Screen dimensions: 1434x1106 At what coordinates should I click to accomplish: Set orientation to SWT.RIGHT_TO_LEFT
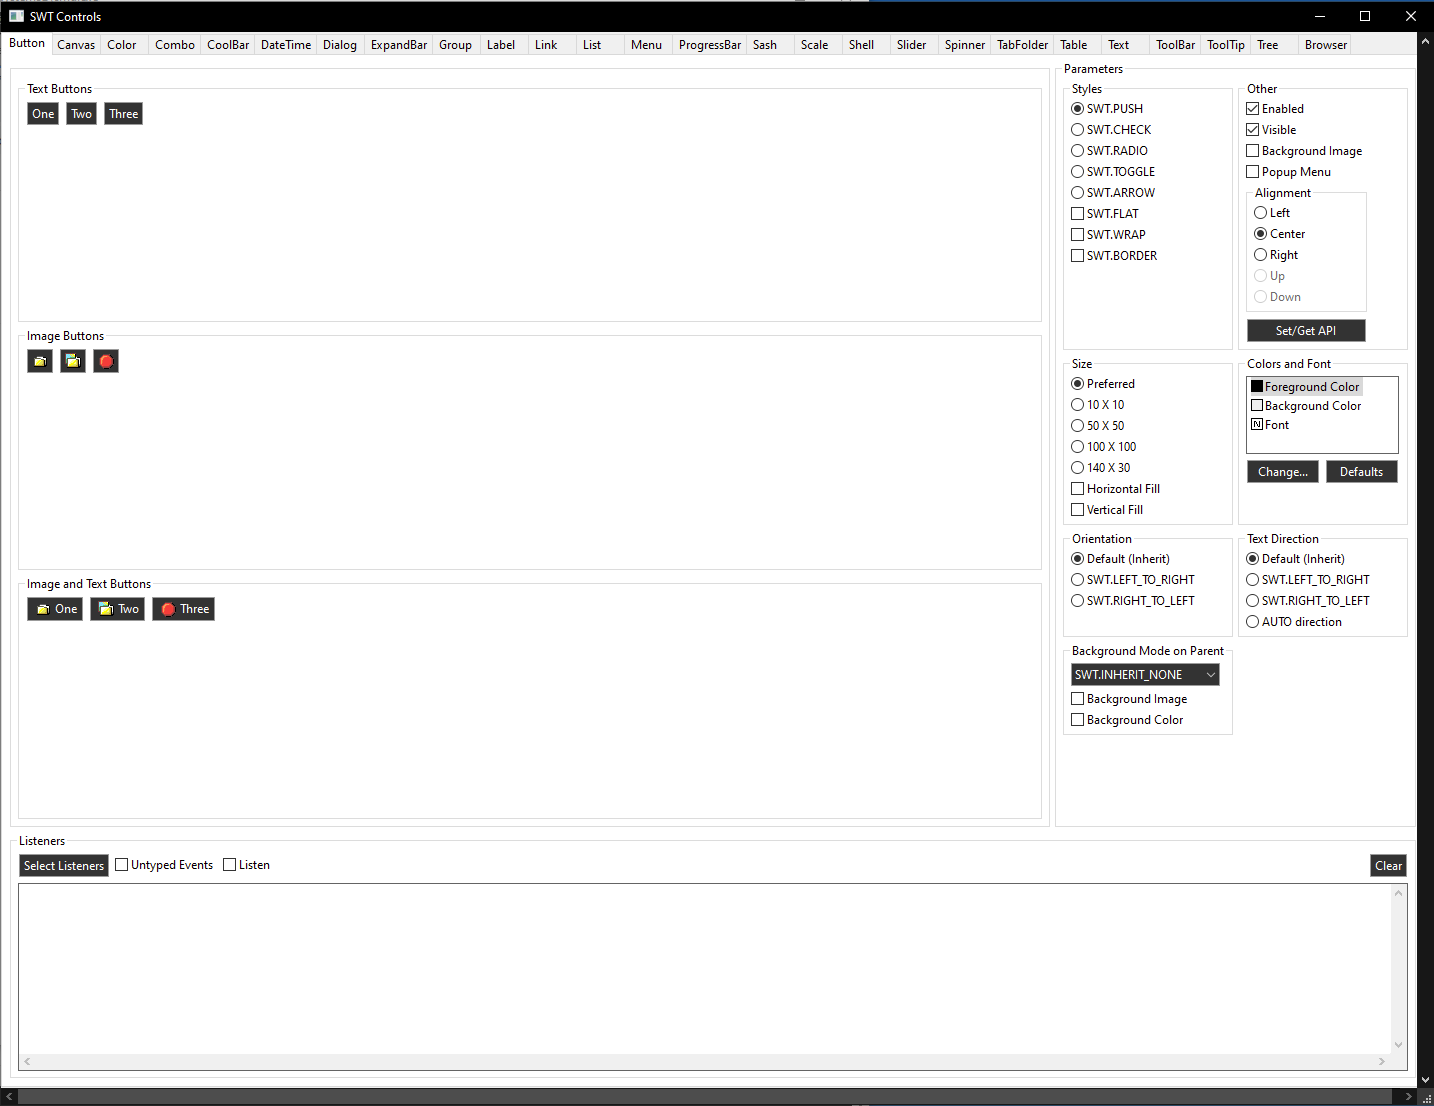[x=1132, y=601]
